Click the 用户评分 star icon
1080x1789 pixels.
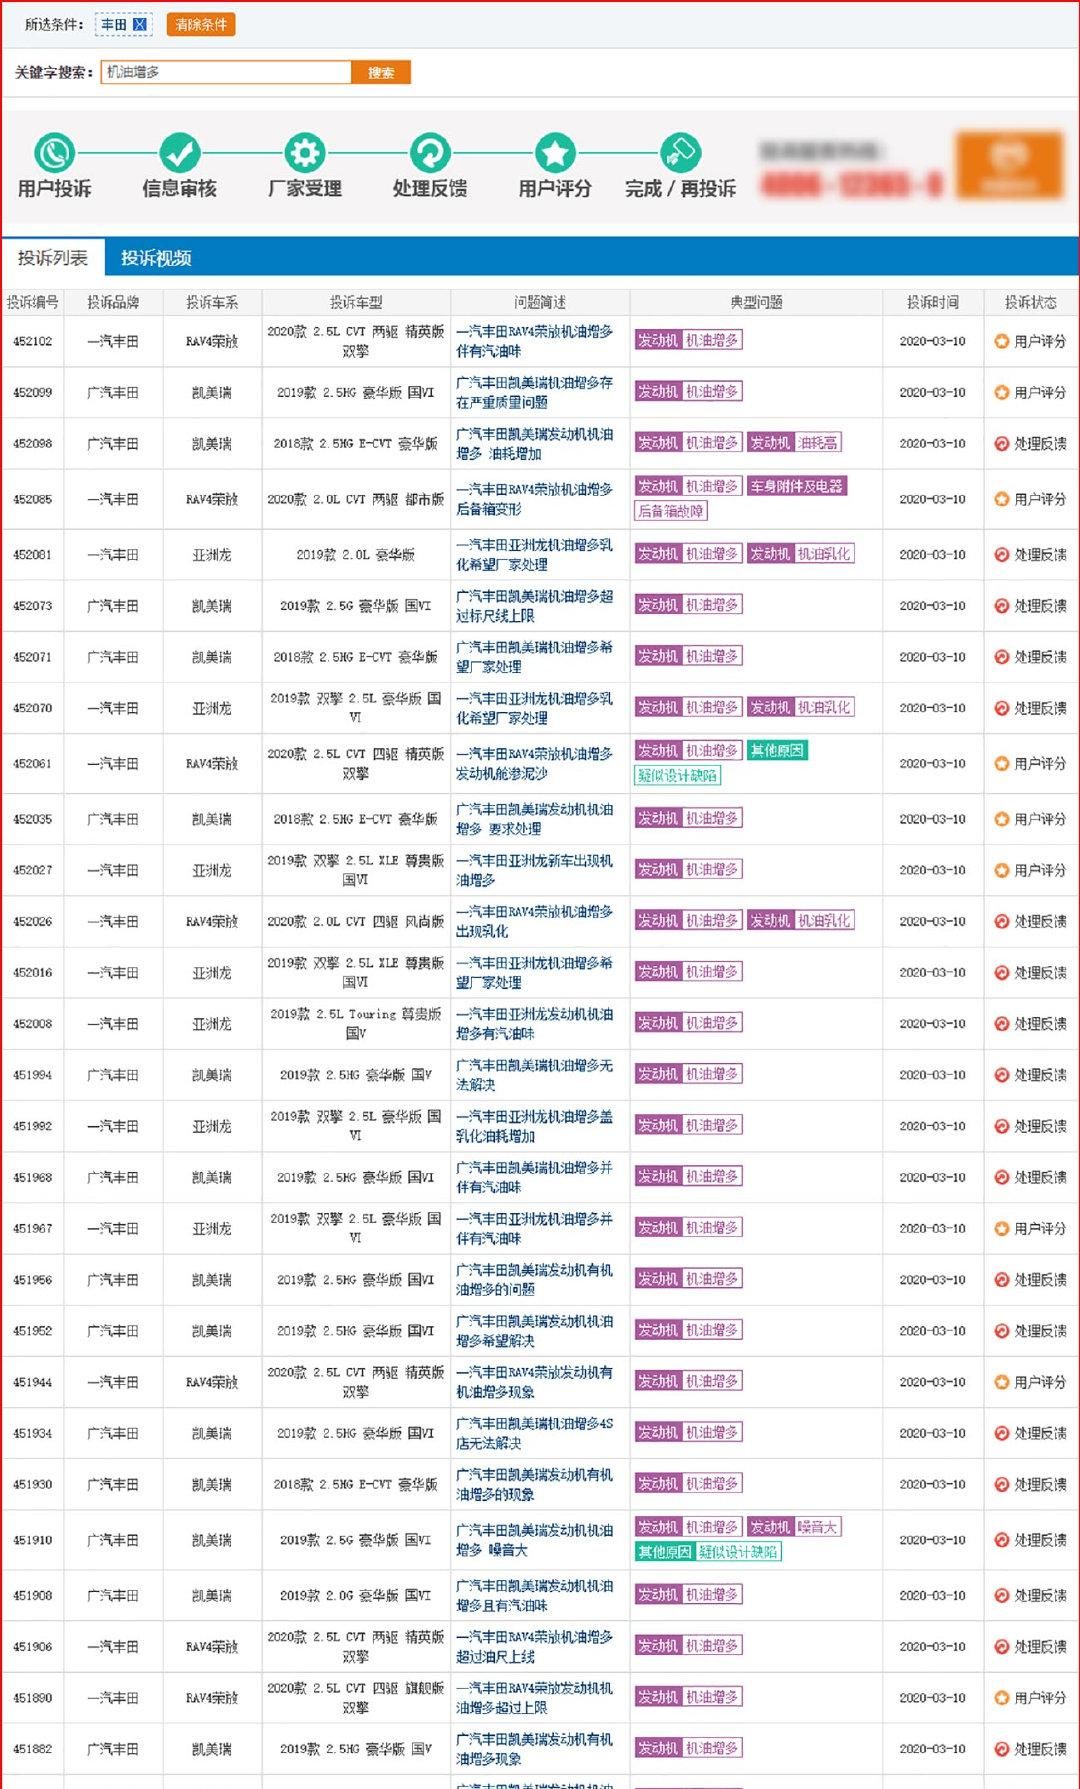555,153
